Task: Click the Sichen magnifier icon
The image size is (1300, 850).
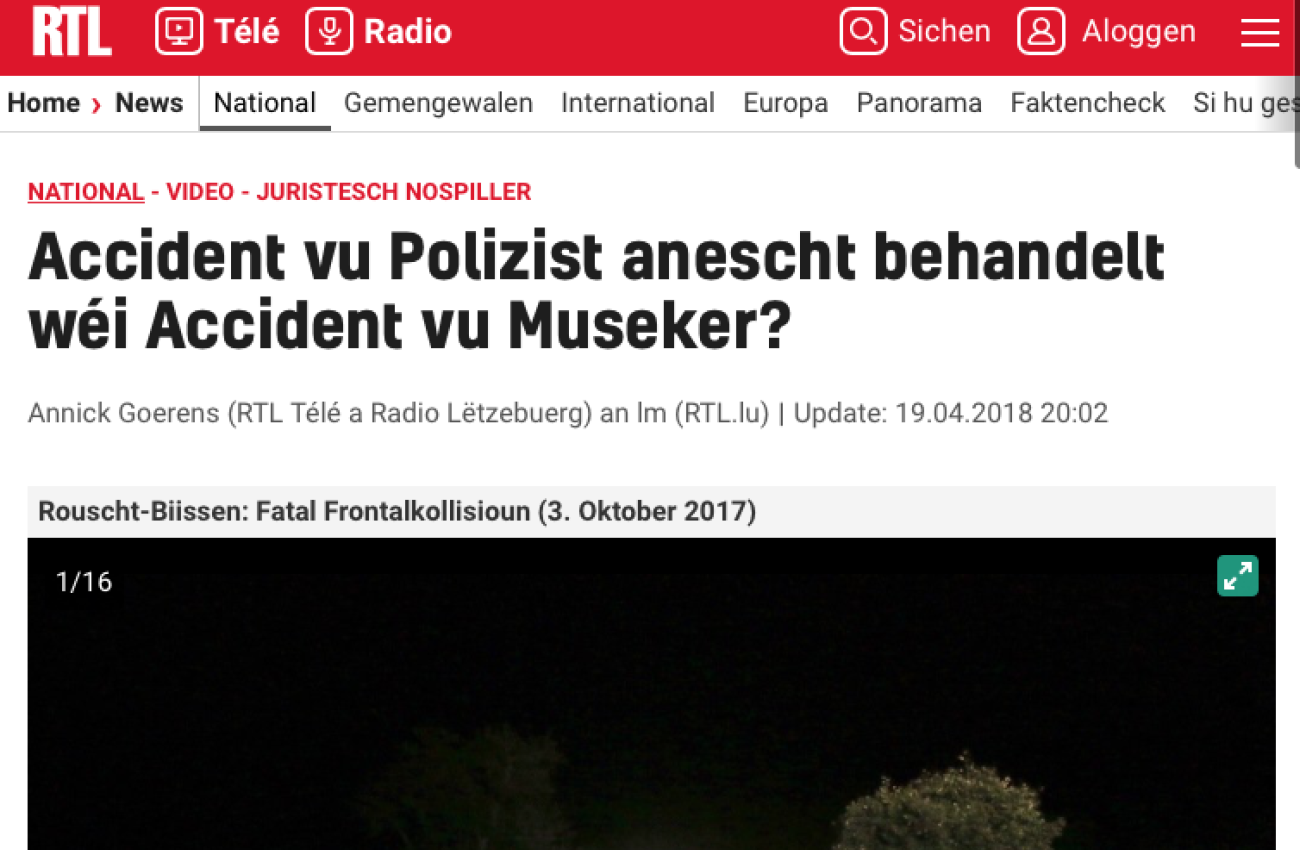Action: pyautogui.click(x=864, y=31)
